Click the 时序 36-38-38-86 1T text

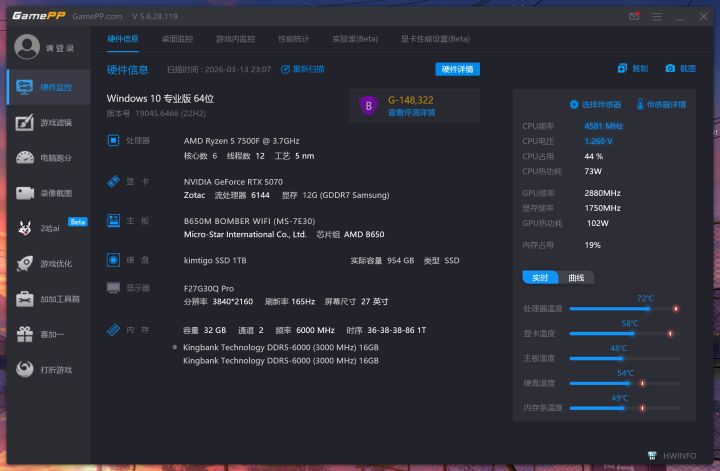pos(386,330)
